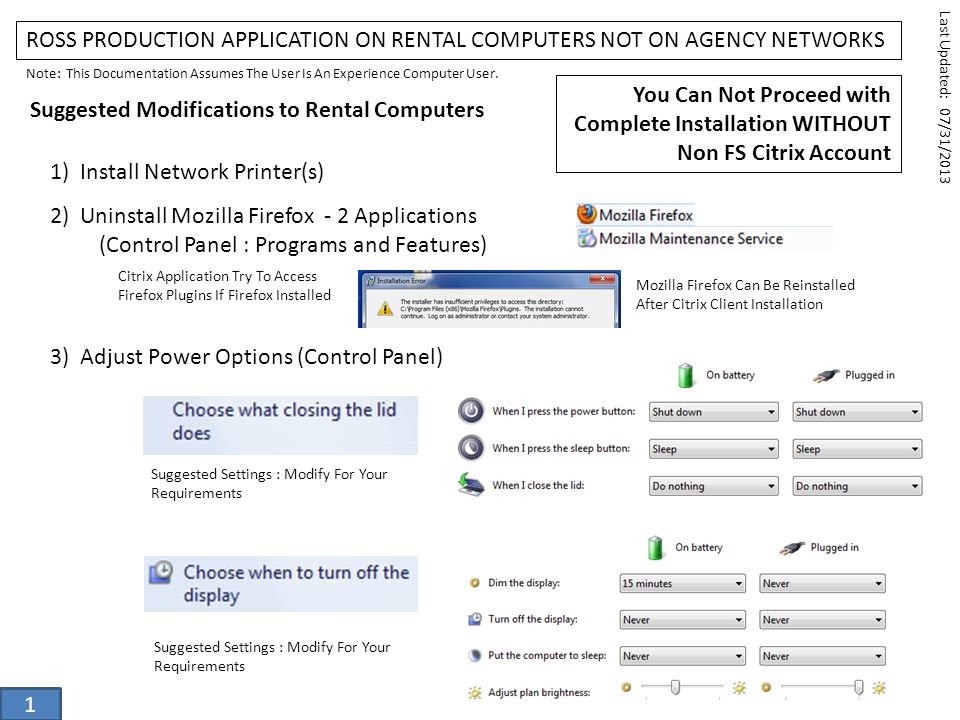This screenshot has height=720, width=960.
Task: Click 'Dim the display:' label
Action: (x=523, y=583)
